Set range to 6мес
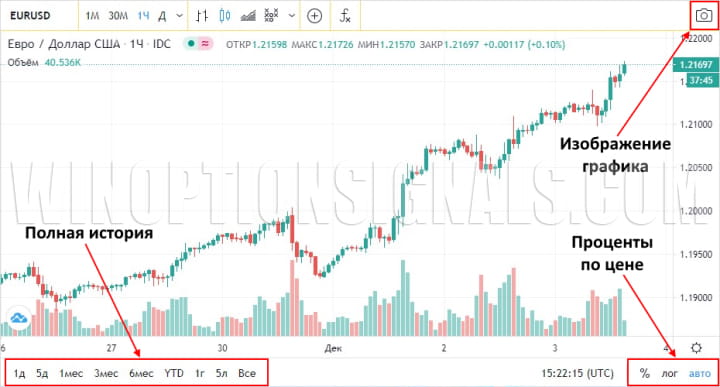This screenshot has width=720, height=387. [x=141, y=373]
